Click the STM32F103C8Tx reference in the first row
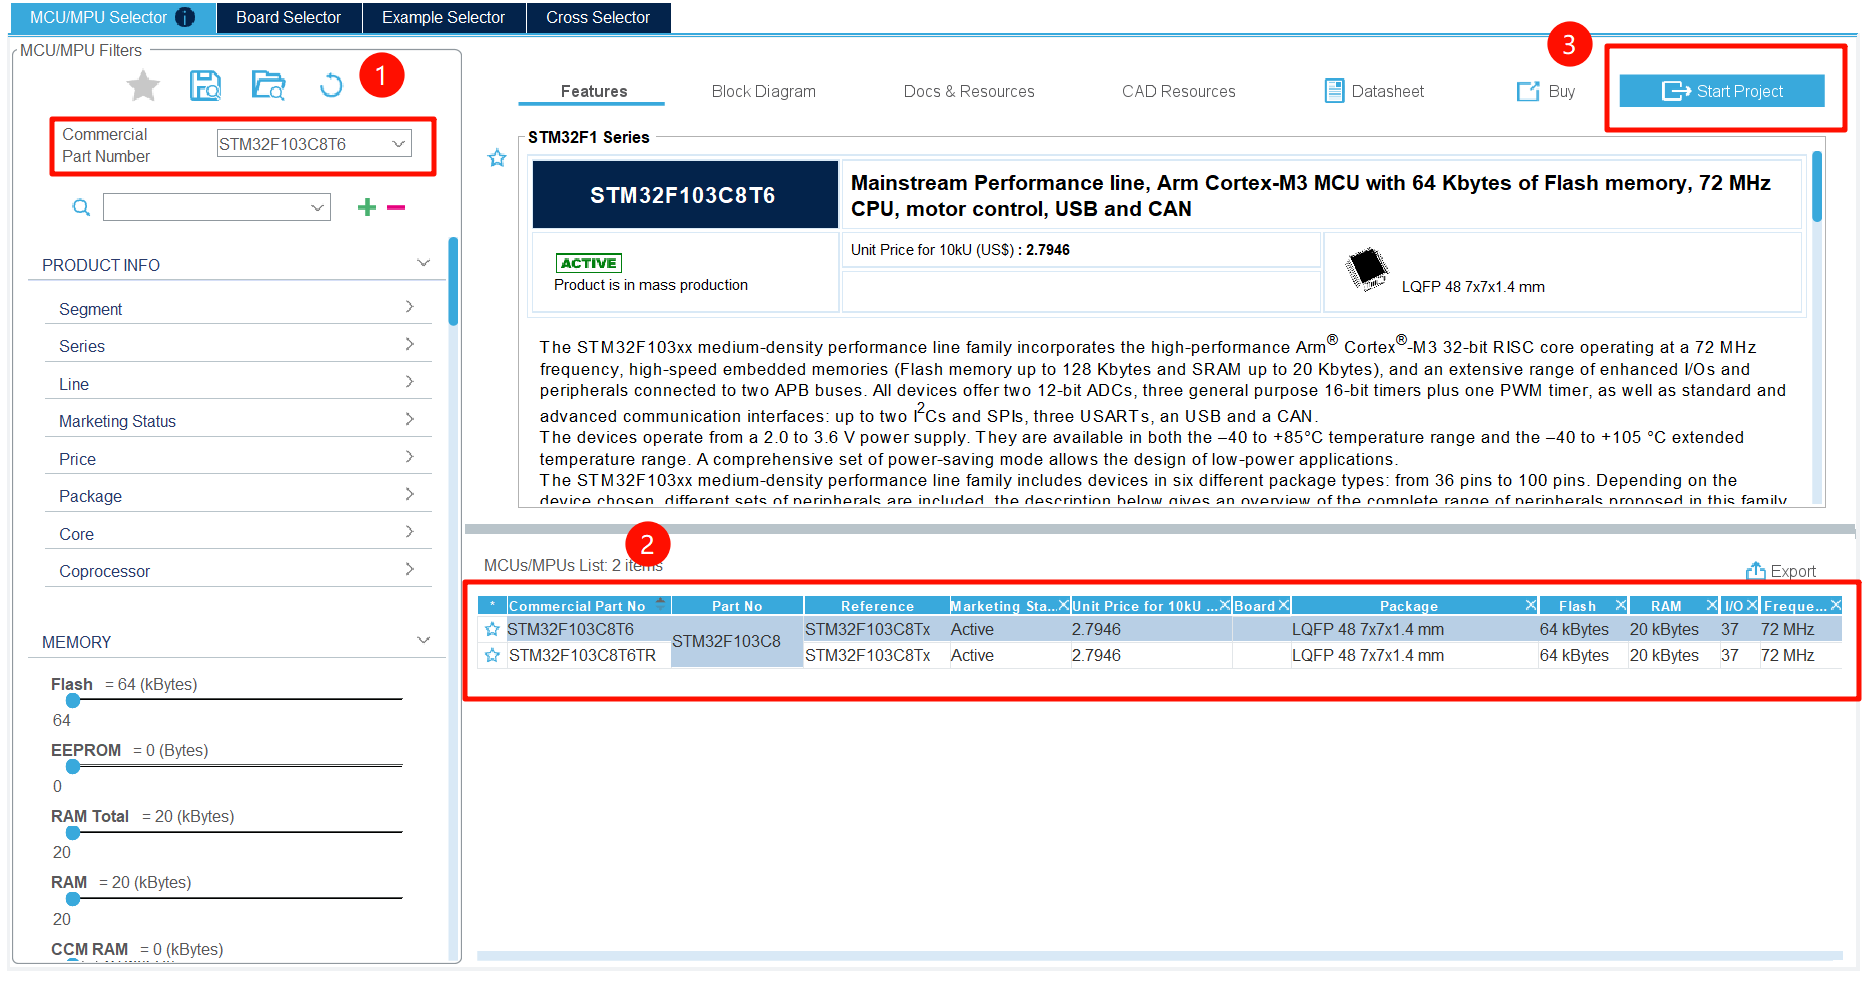Image resolution: width=1870 pixels, height=981 pixels. tap(867, 629)
